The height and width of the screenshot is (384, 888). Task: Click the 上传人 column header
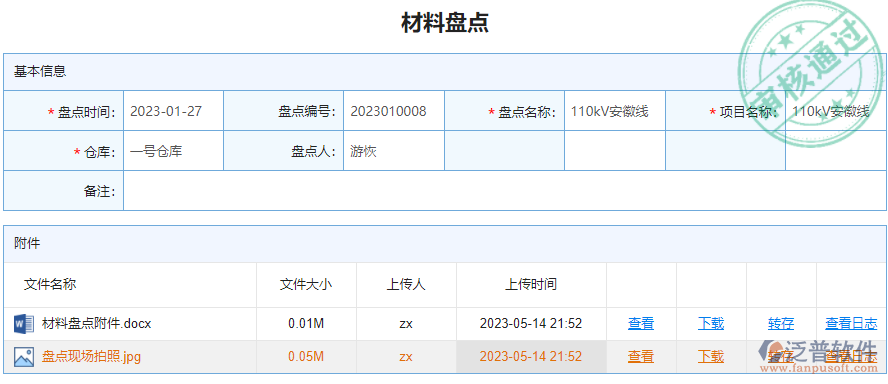pyautogui.click(x=406, y=284)
